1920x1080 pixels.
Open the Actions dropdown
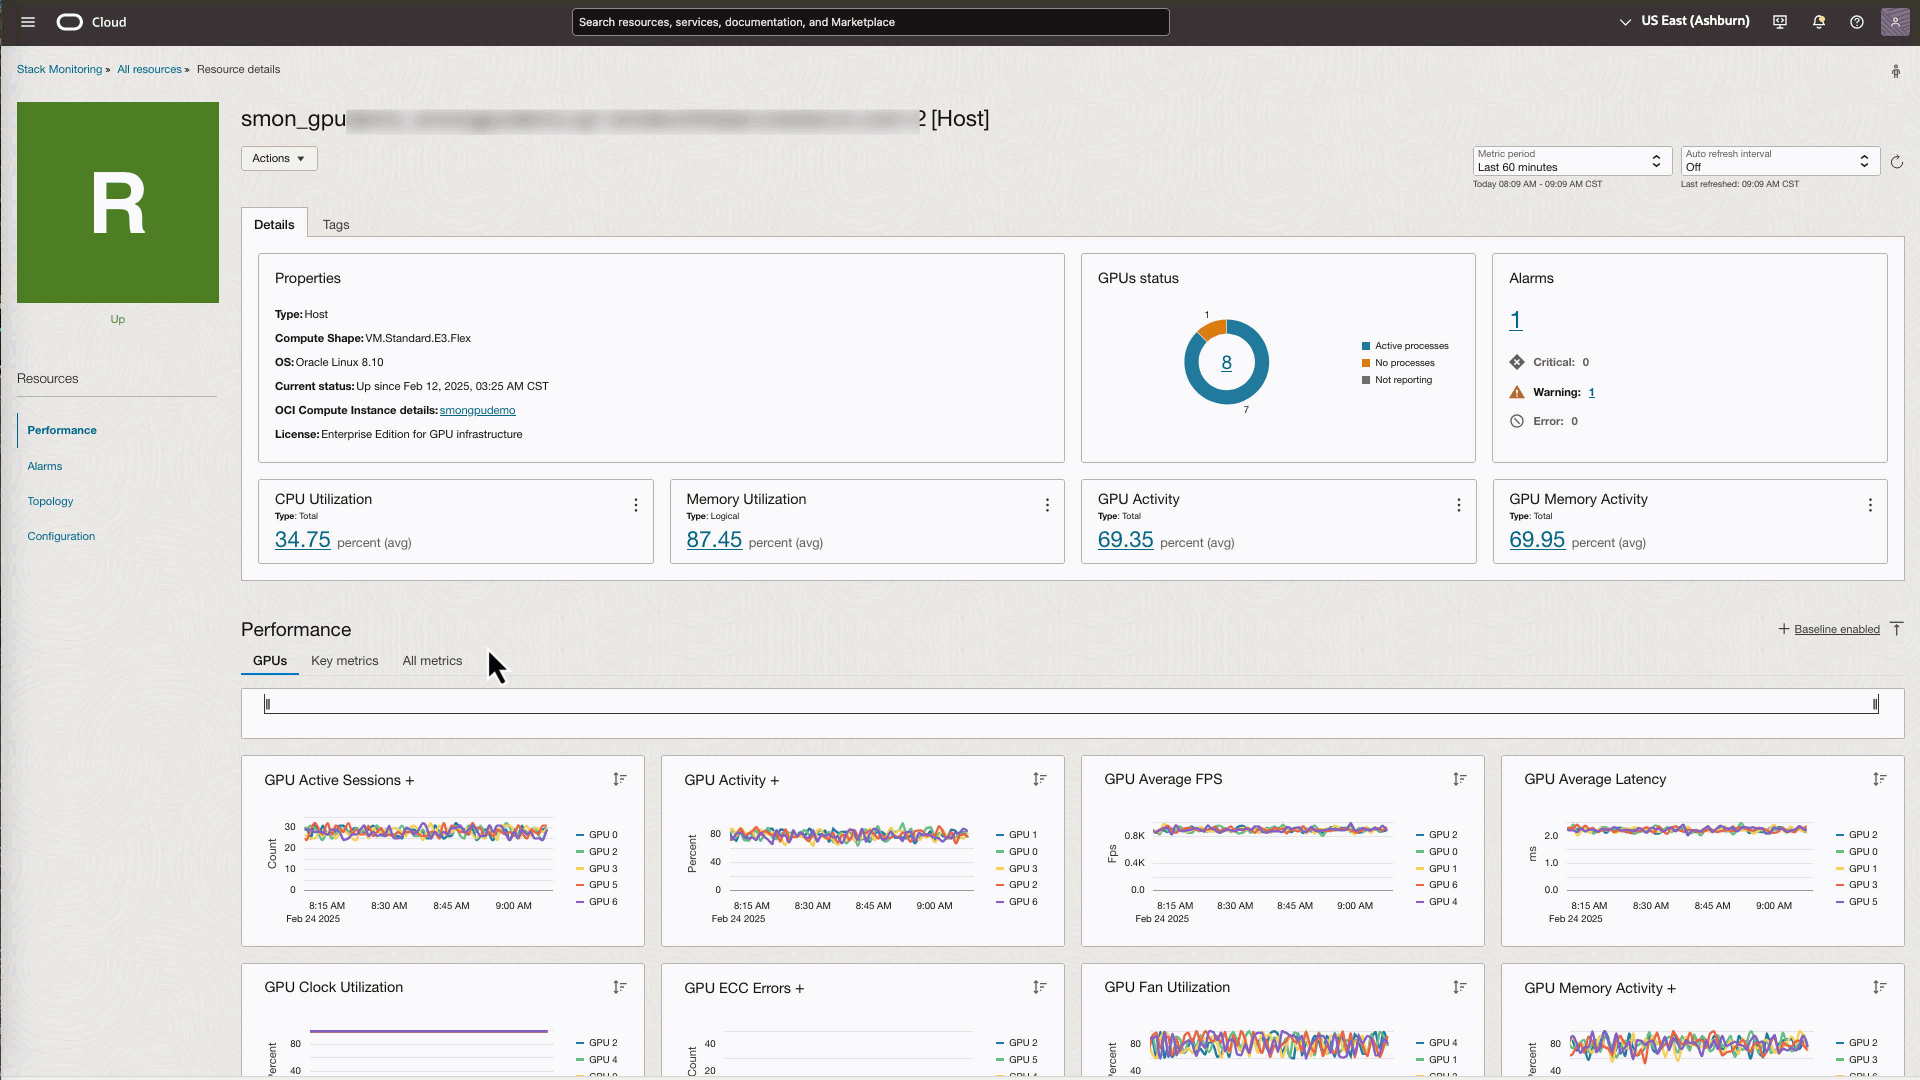tap(278, 158)
